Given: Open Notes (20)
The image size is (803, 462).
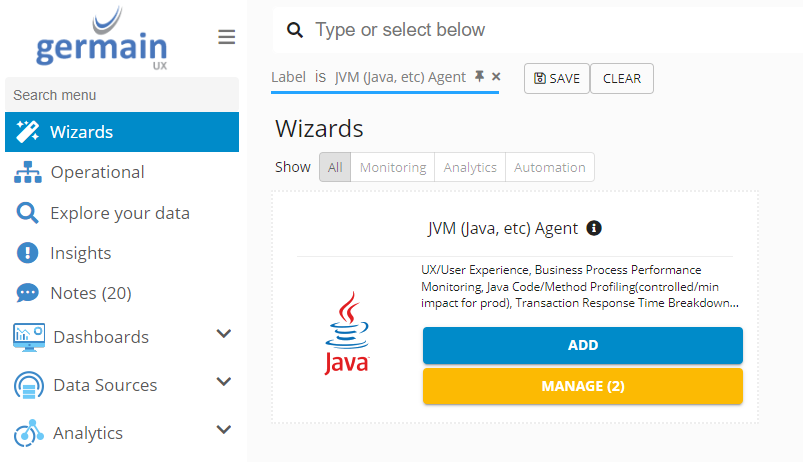Looking at the screenshot, I should coord(90,293).
